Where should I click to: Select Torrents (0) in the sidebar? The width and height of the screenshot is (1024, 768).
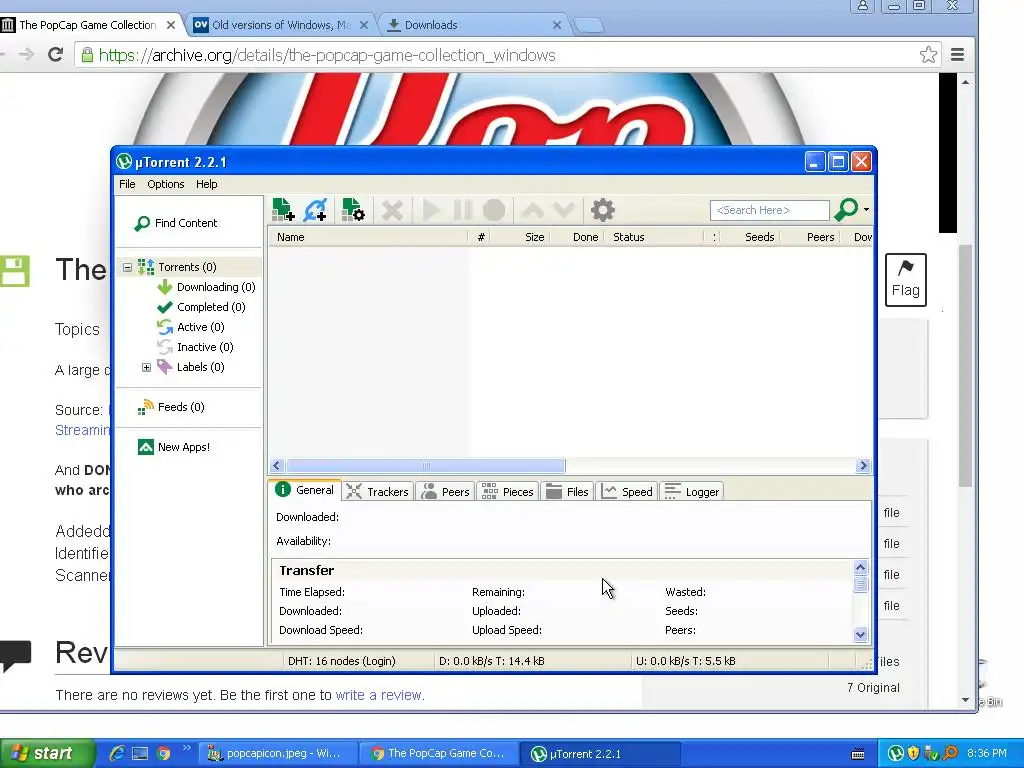[x=187, y=267]
